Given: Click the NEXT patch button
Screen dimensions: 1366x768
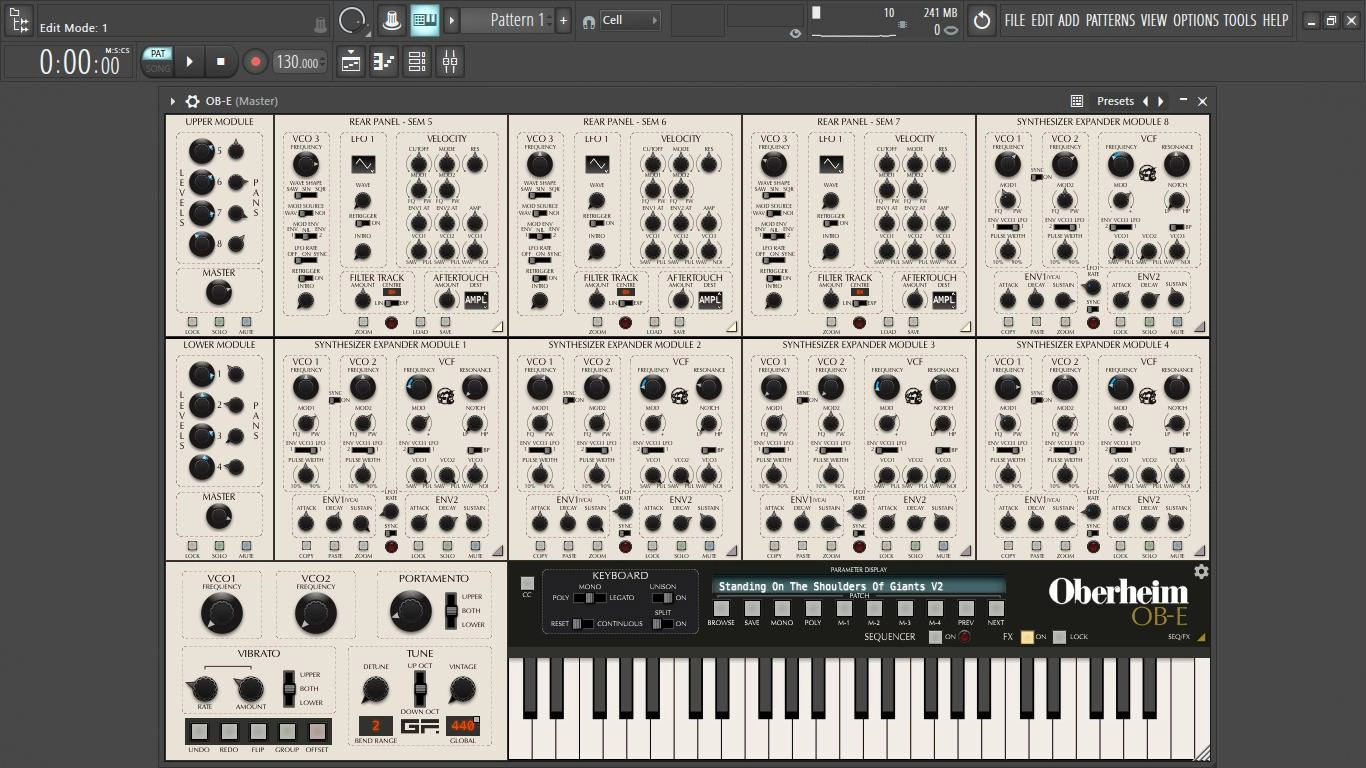Looking at the screenshot, I should (x=996, y=608).
